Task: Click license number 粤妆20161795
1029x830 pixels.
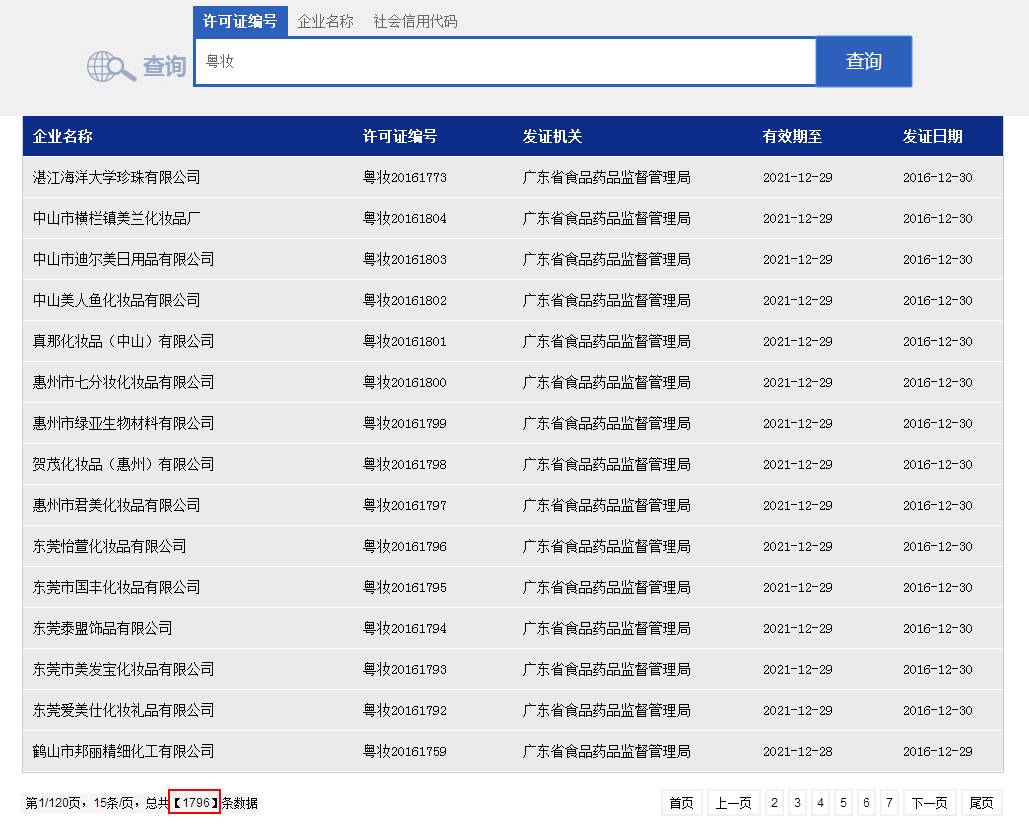Action: pos(405,587)
